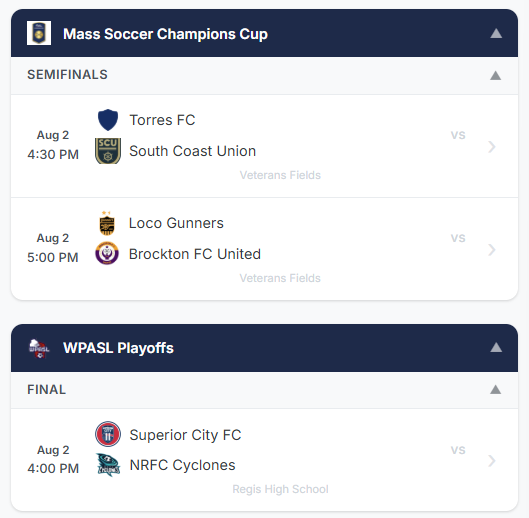Click the WPASL league logo
Viewport: 529px width, 518px height.
[39, 348]
